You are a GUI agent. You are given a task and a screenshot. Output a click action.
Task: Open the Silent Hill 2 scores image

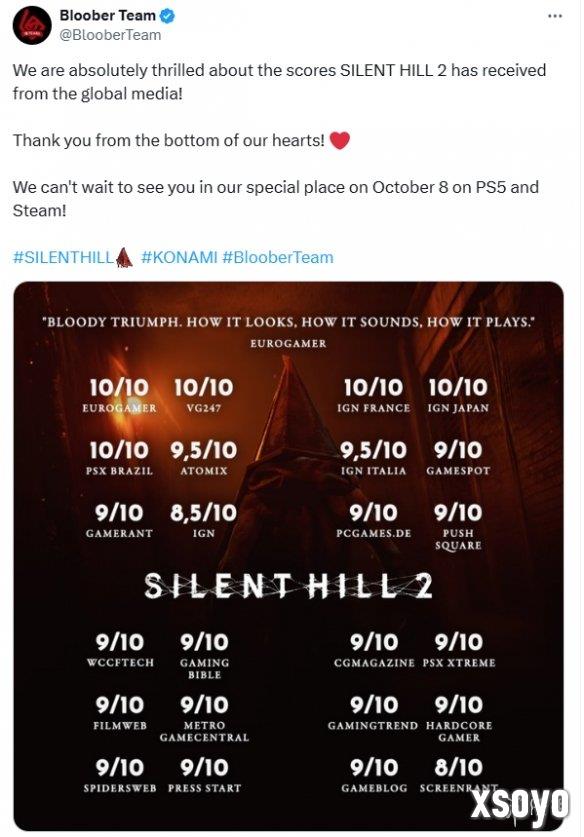(288, 556)
